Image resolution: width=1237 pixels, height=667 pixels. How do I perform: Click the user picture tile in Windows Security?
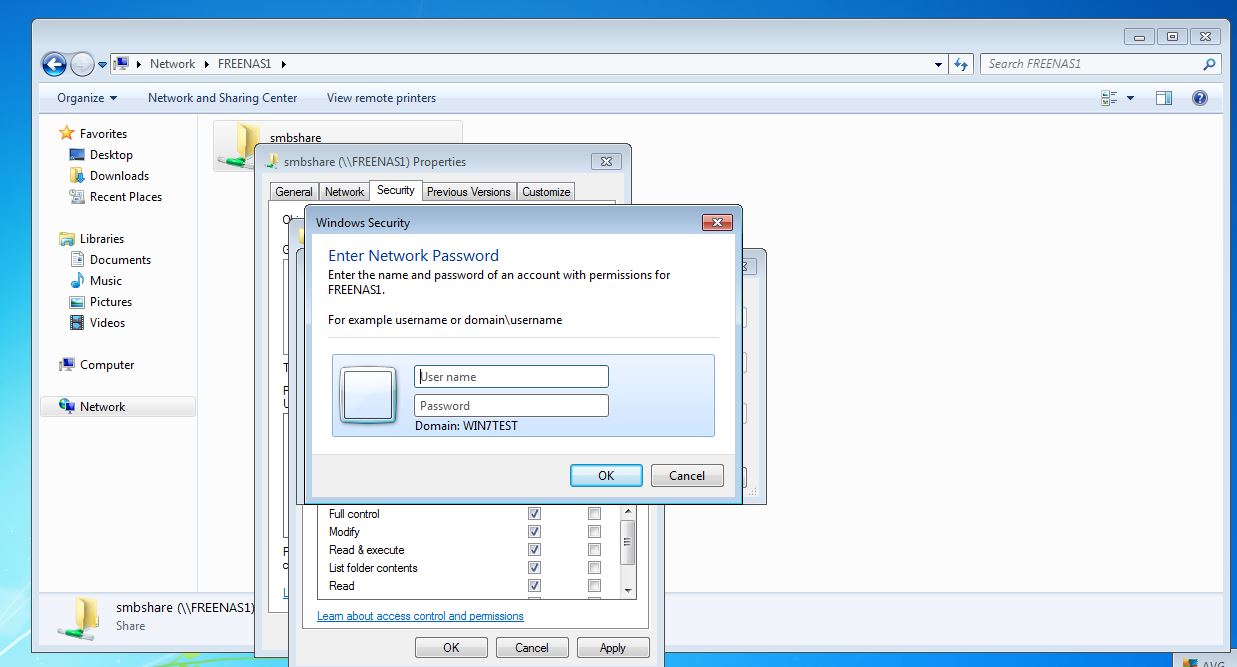pyautogui.click(x=368, y=394)
